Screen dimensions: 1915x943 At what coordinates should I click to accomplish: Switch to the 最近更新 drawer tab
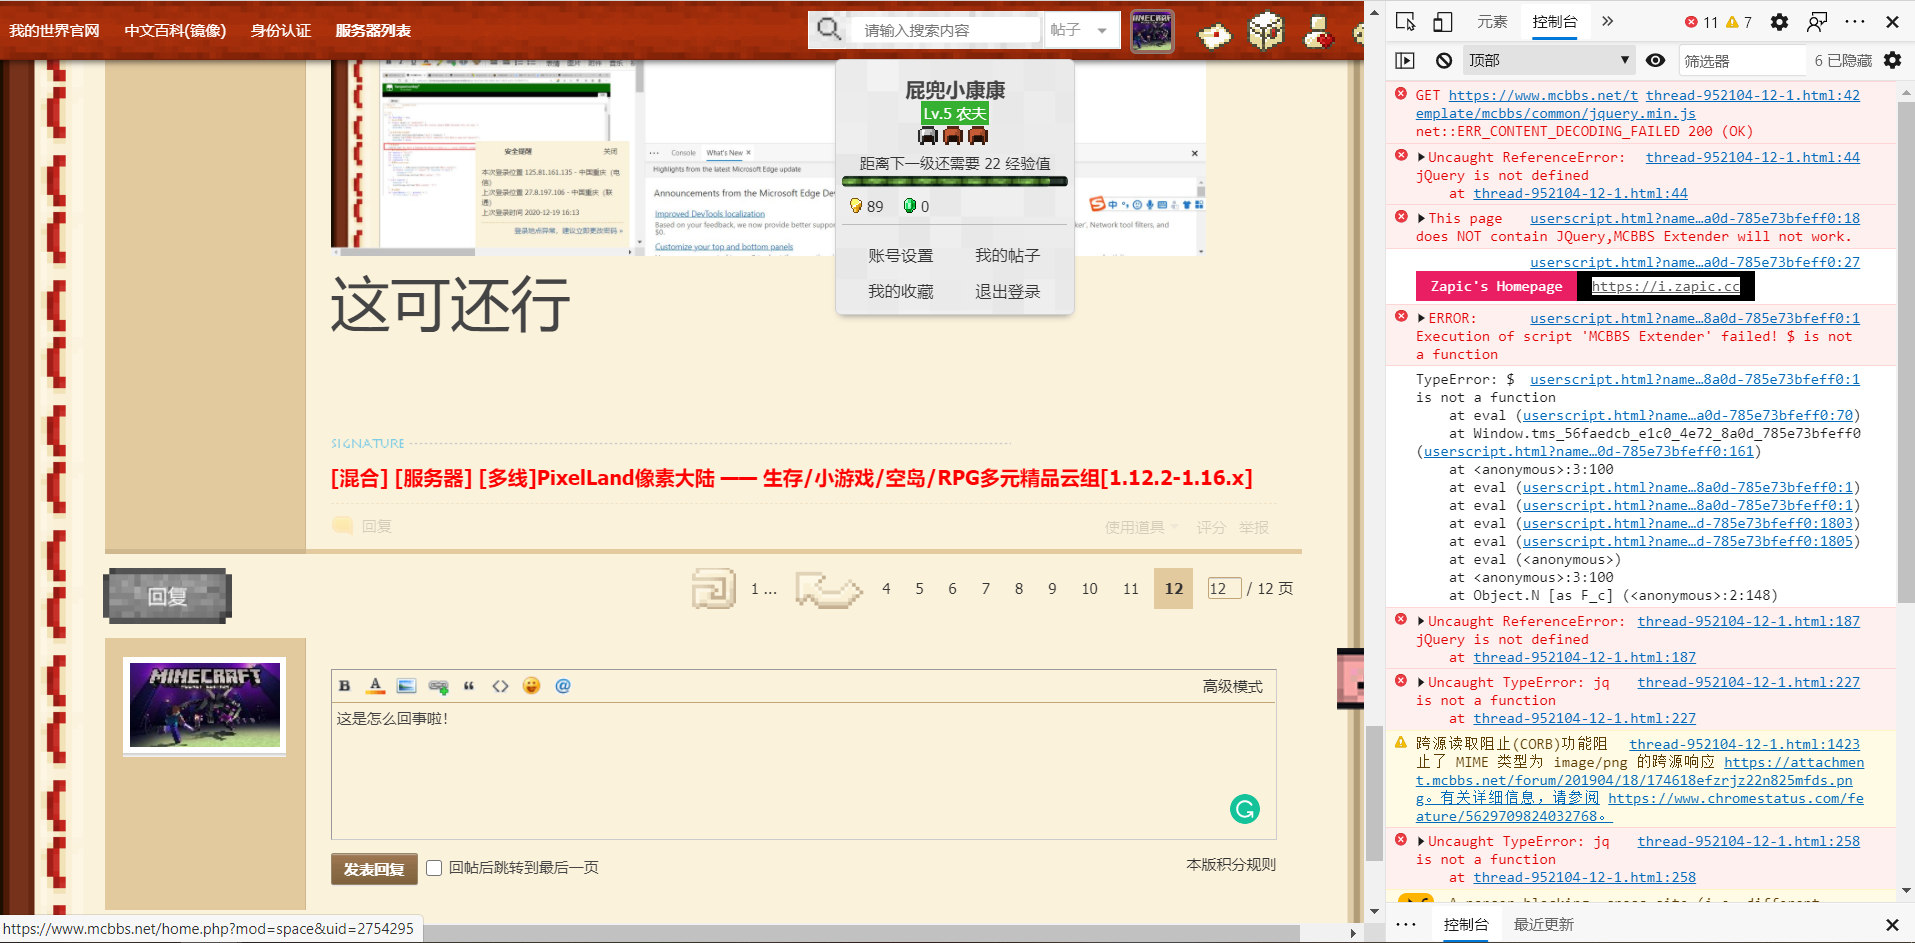click(x=1544, y=925)
